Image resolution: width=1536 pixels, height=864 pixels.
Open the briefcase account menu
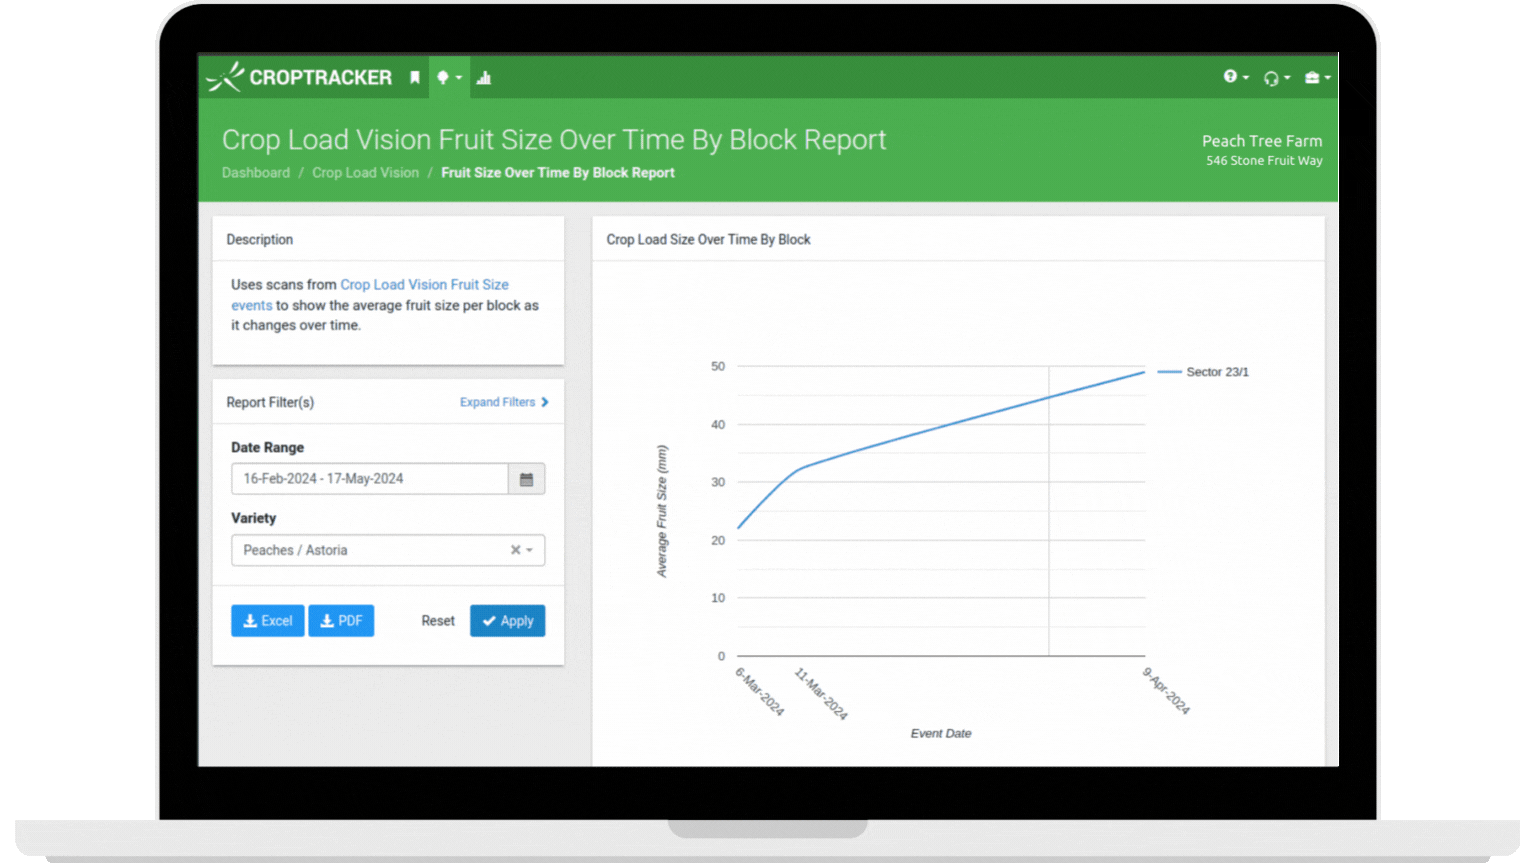(x=1317, y=78)
